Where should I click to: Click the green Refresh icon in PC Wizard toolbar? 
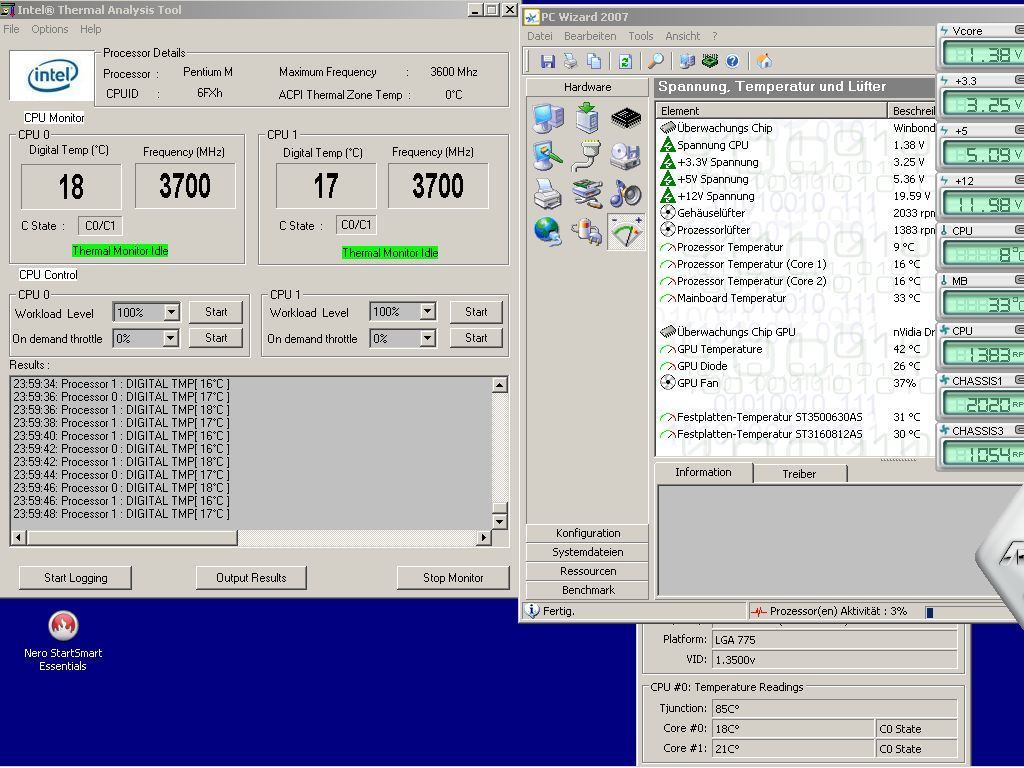[625, 61]
